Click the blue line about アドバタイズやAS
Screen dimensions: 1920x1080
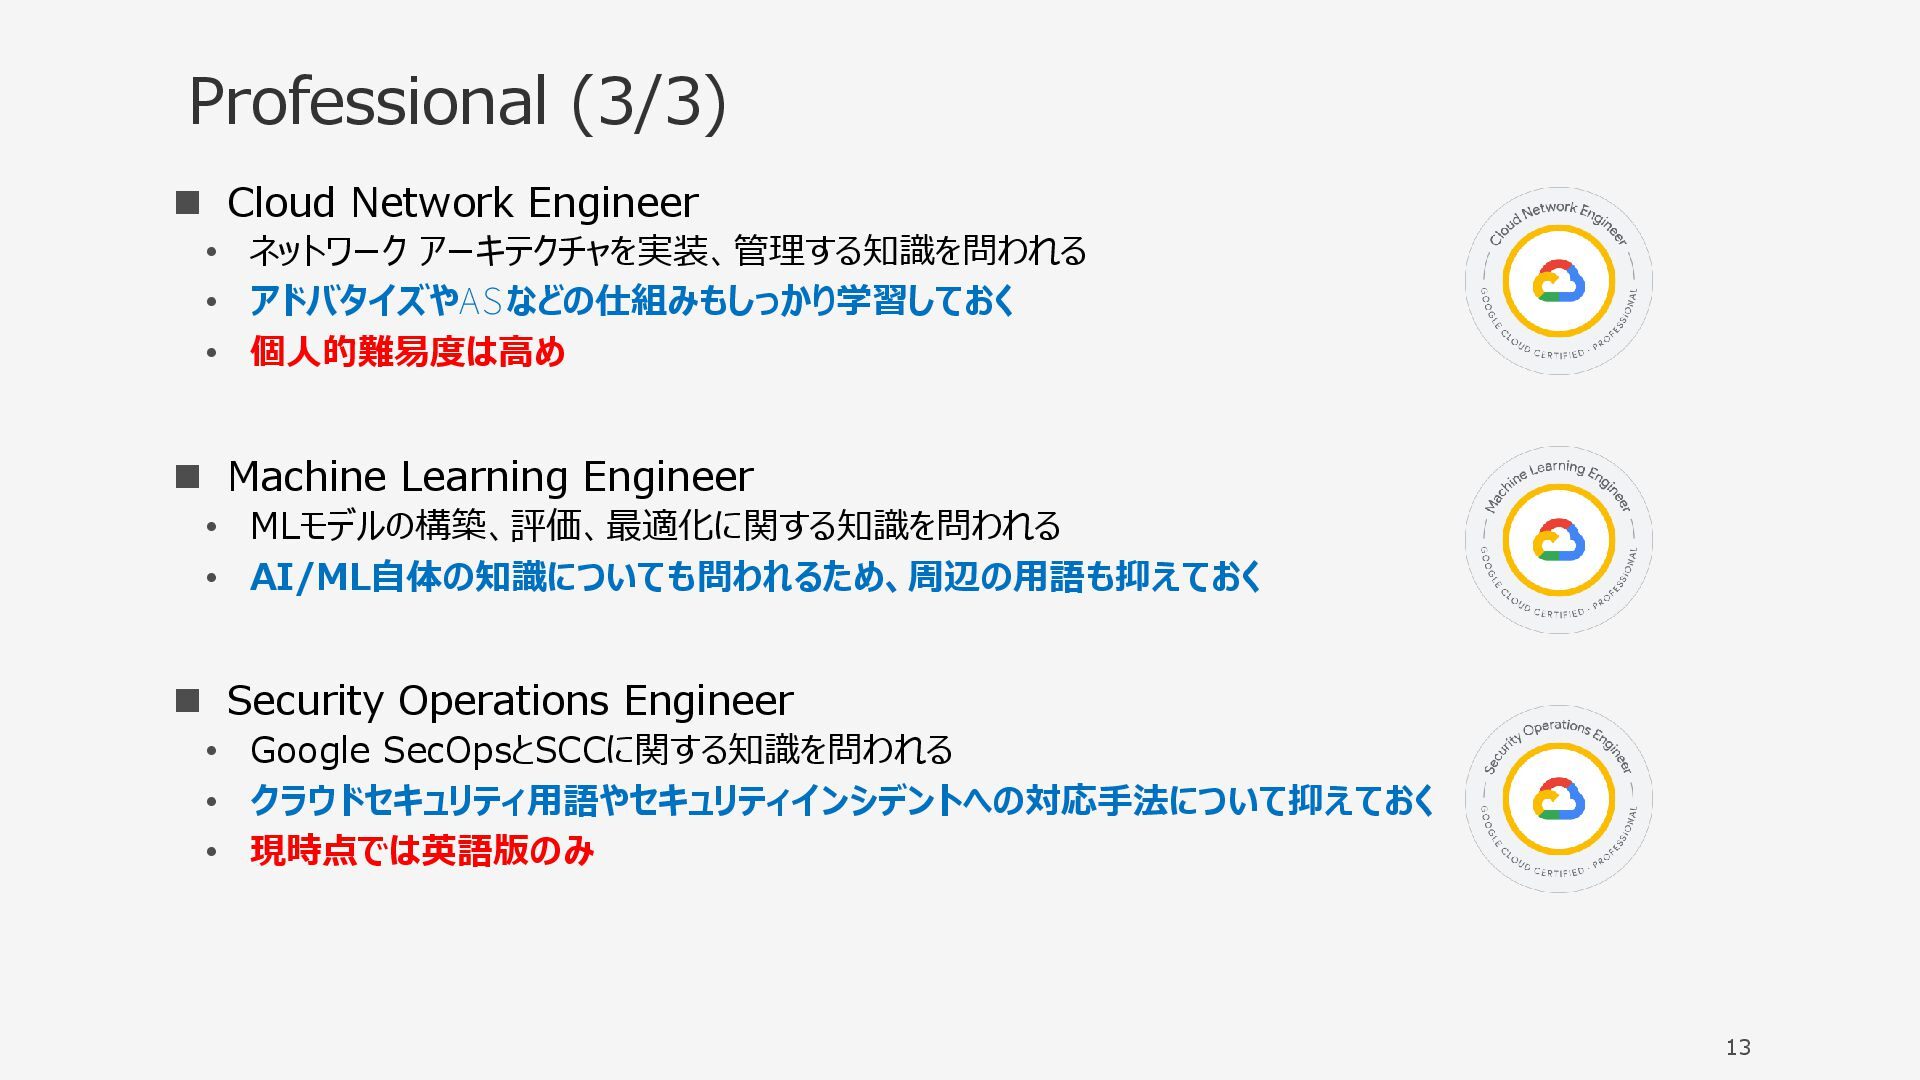pyautogui.click(x=632, y=300)
